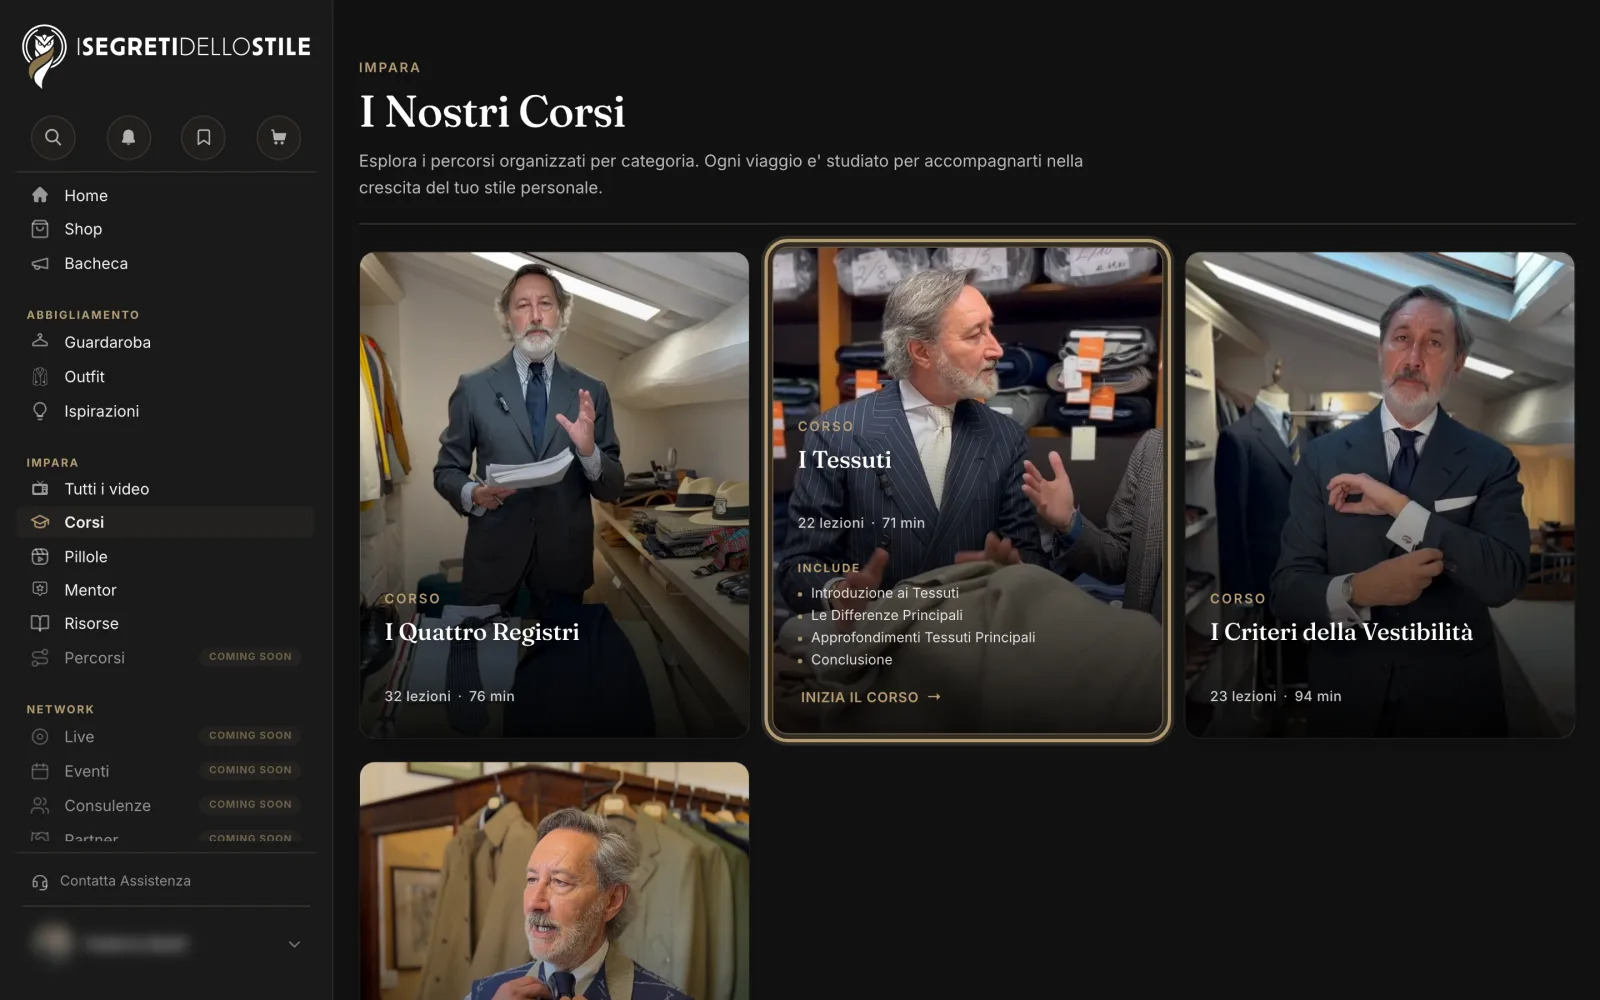Click the jacket icon beside Outfit
1600x1000 pixels.
(40, 376)
